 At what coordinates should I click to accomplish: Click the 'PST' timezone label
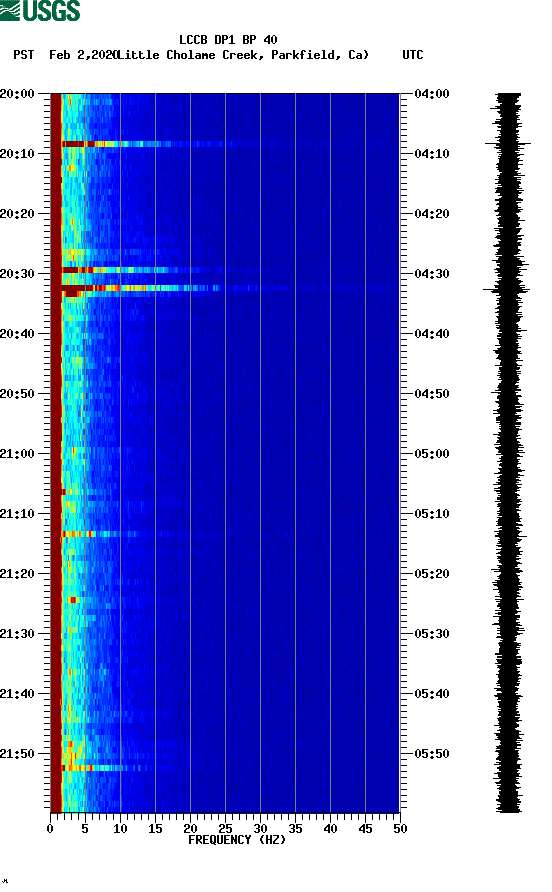point(24,55)
